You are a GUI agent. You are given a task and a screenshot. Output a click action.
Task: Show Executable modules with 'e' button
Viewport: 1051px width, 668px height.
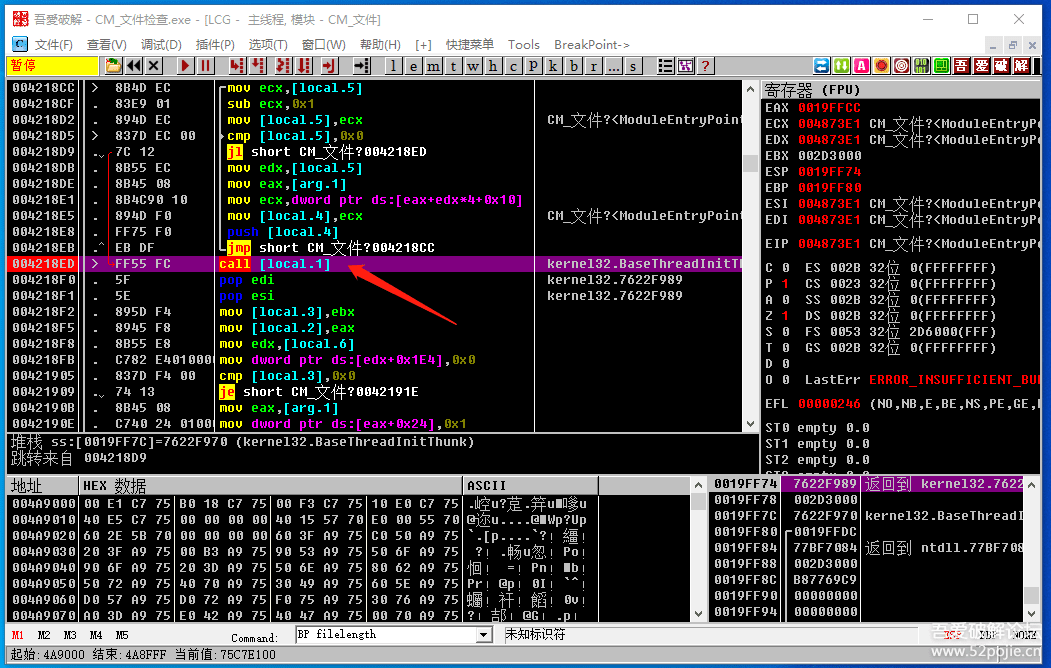click(x=414, y=66)
